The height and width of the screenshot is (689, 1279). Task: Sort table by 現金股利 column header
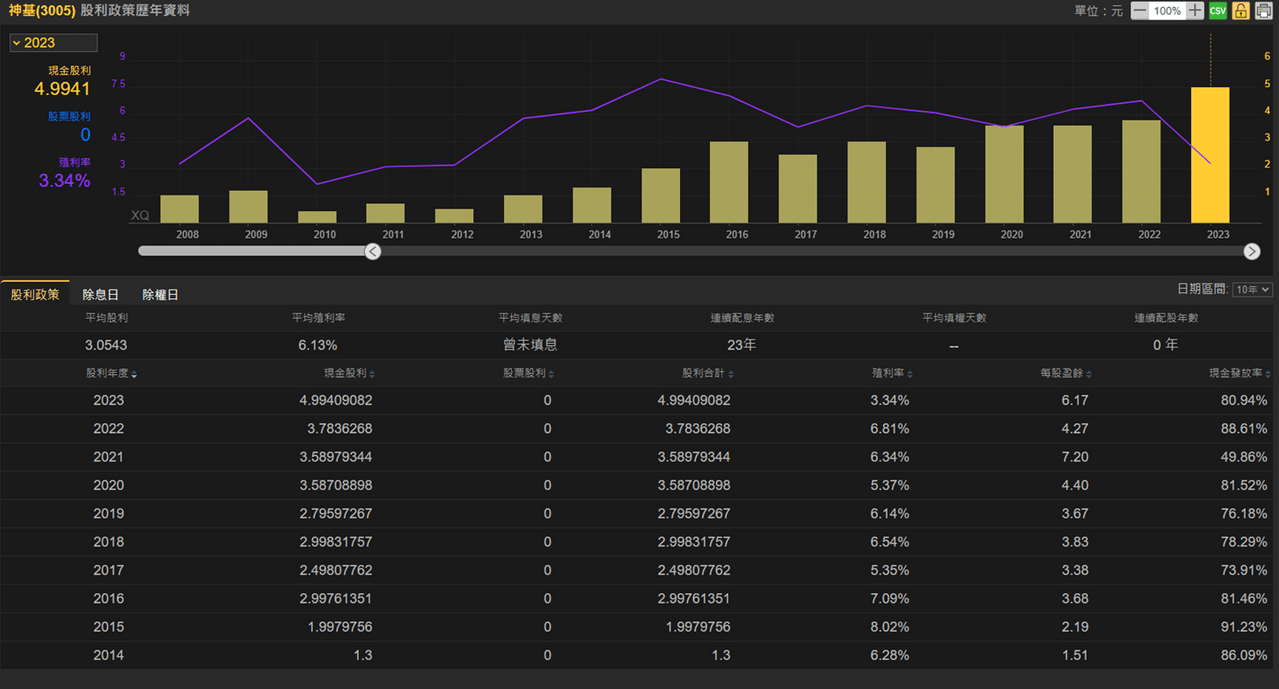[x=348, y=373]
